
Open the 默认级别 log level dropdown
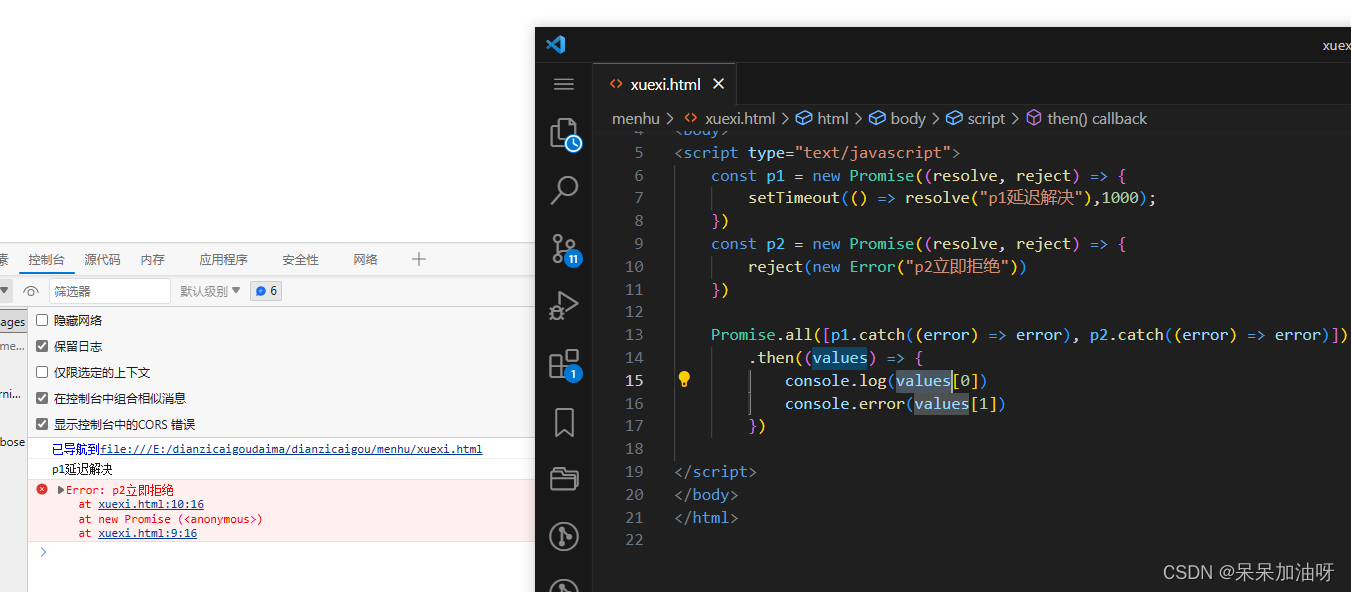coord(210,291)
